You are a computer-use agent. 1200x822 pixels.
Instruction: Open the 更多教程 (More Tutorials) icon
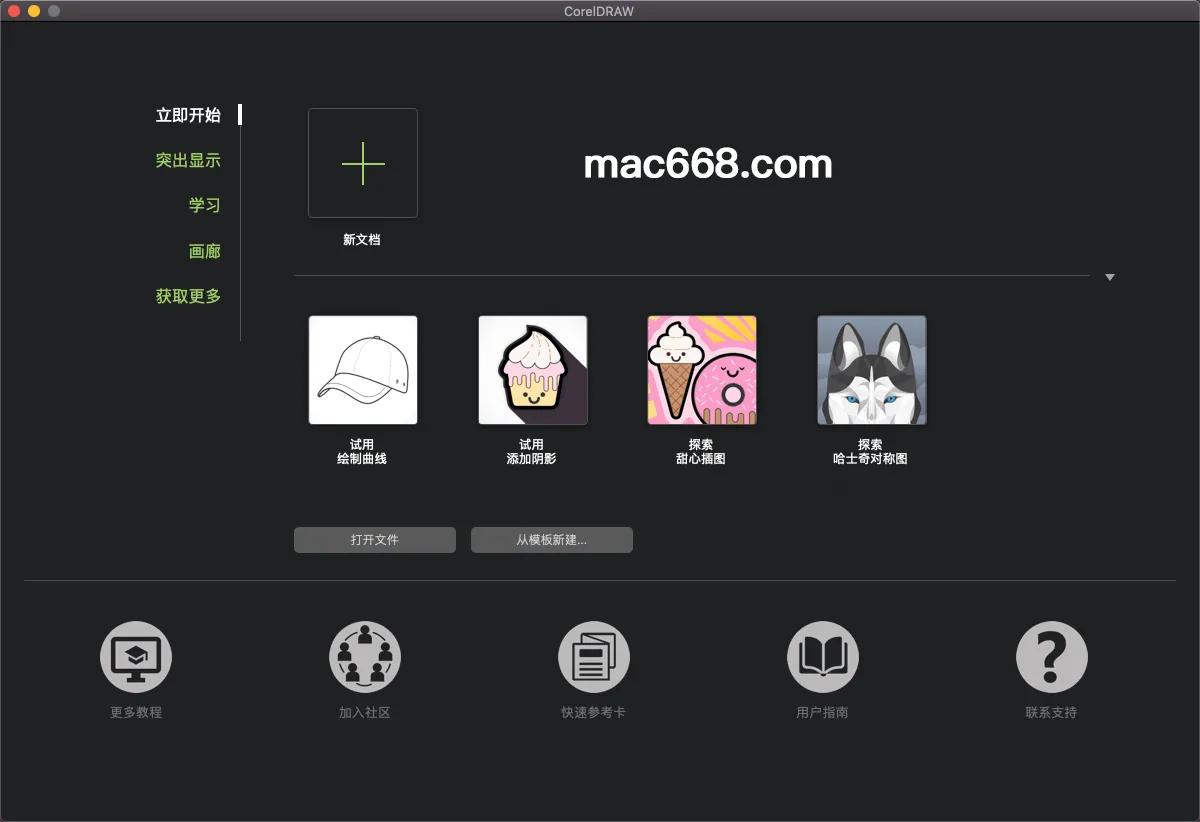point(135,656)
